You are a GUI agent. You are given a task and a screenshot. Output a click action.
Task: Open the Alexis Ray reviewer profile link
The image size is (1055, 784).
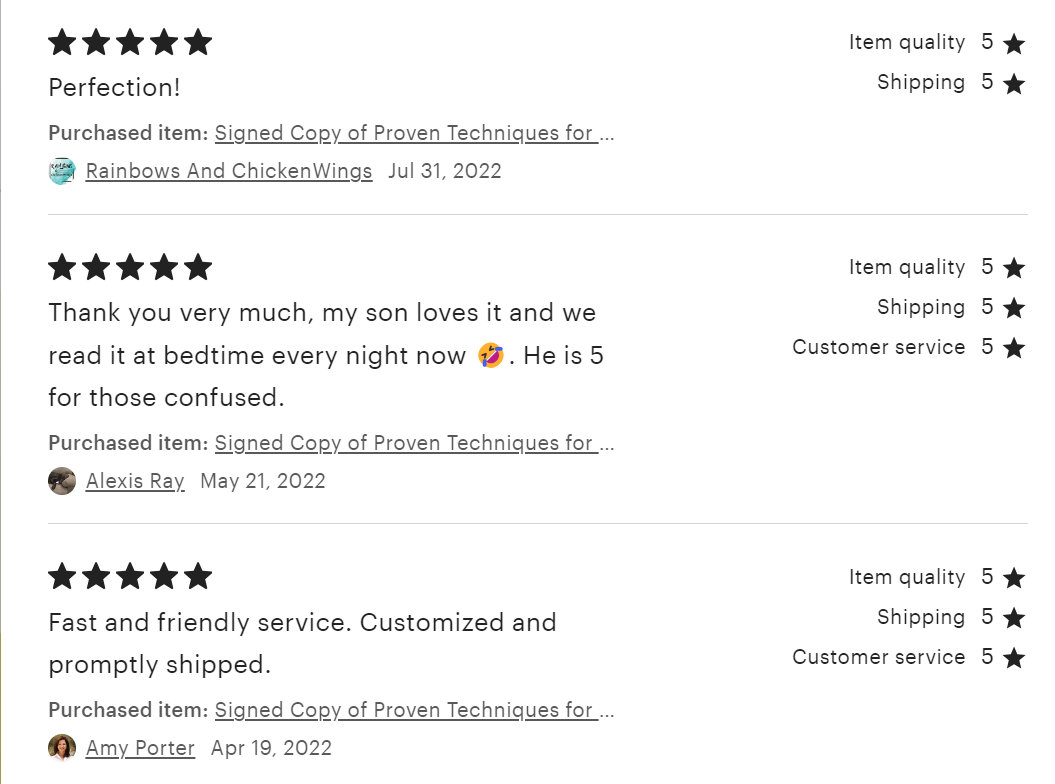tap(135, 481)
